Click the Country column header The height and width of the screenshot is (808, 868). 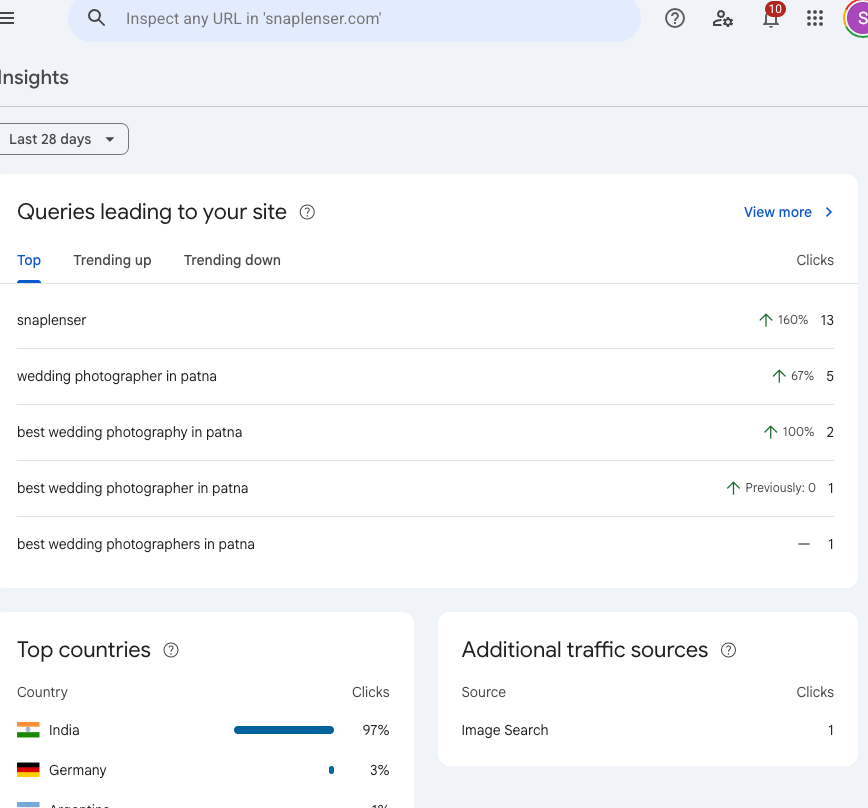click(42, 692)
